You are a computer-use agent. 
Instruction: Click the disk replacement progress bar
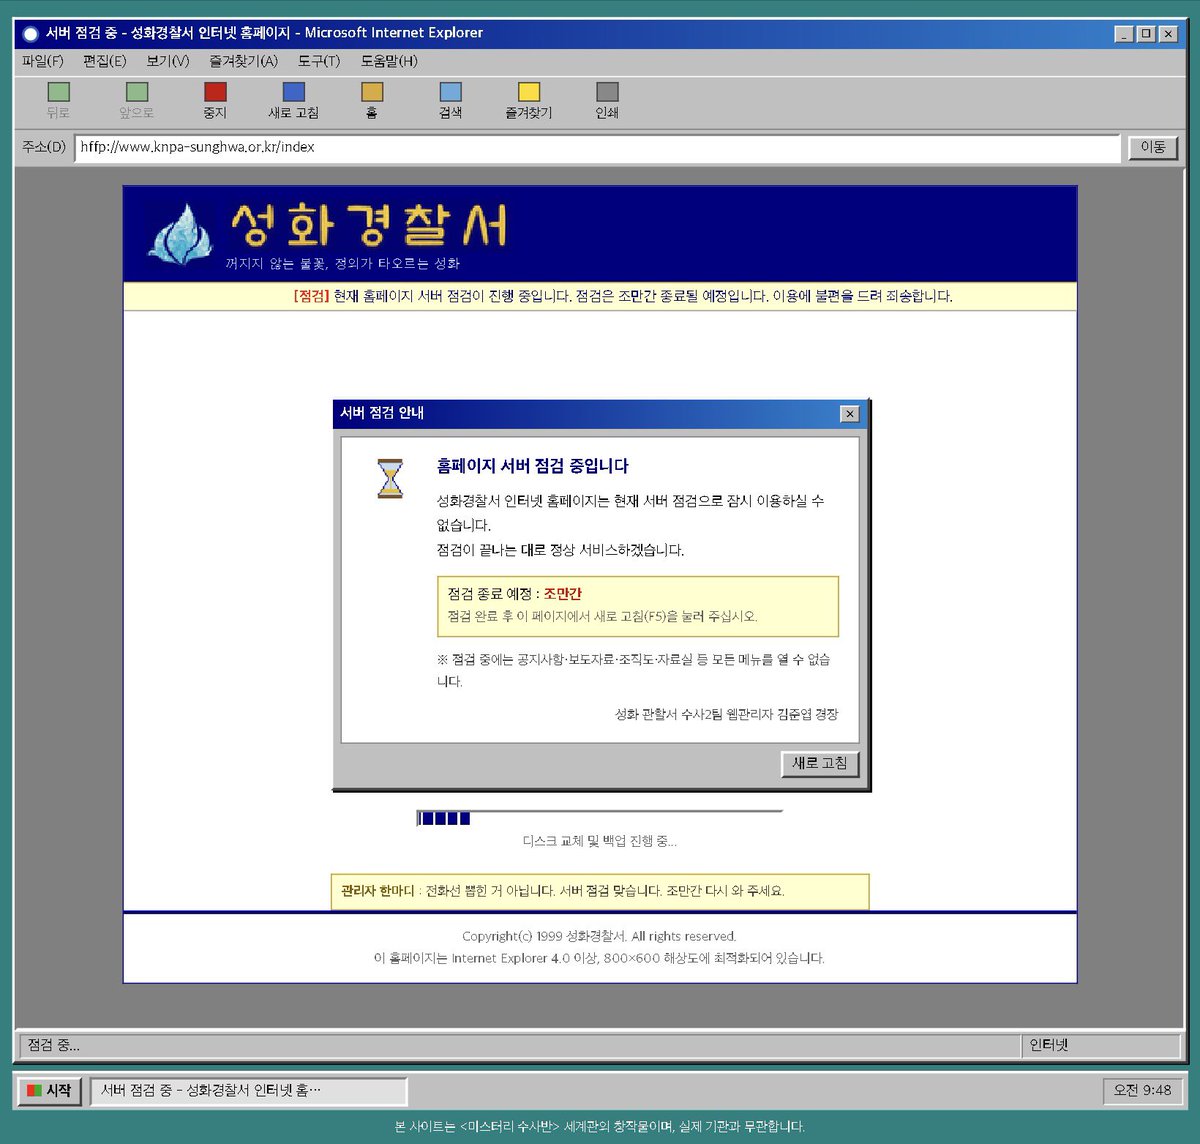[x=599, y=818]
